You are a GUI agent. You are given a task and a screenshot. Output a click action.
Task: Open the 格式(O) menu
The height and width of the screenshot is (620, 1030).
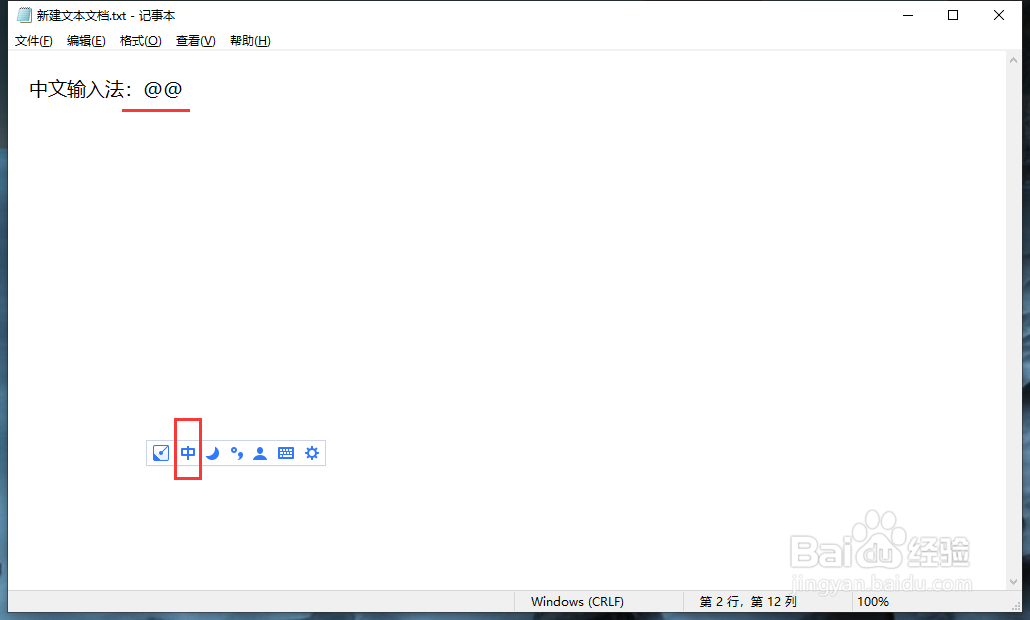coord(141,41)
